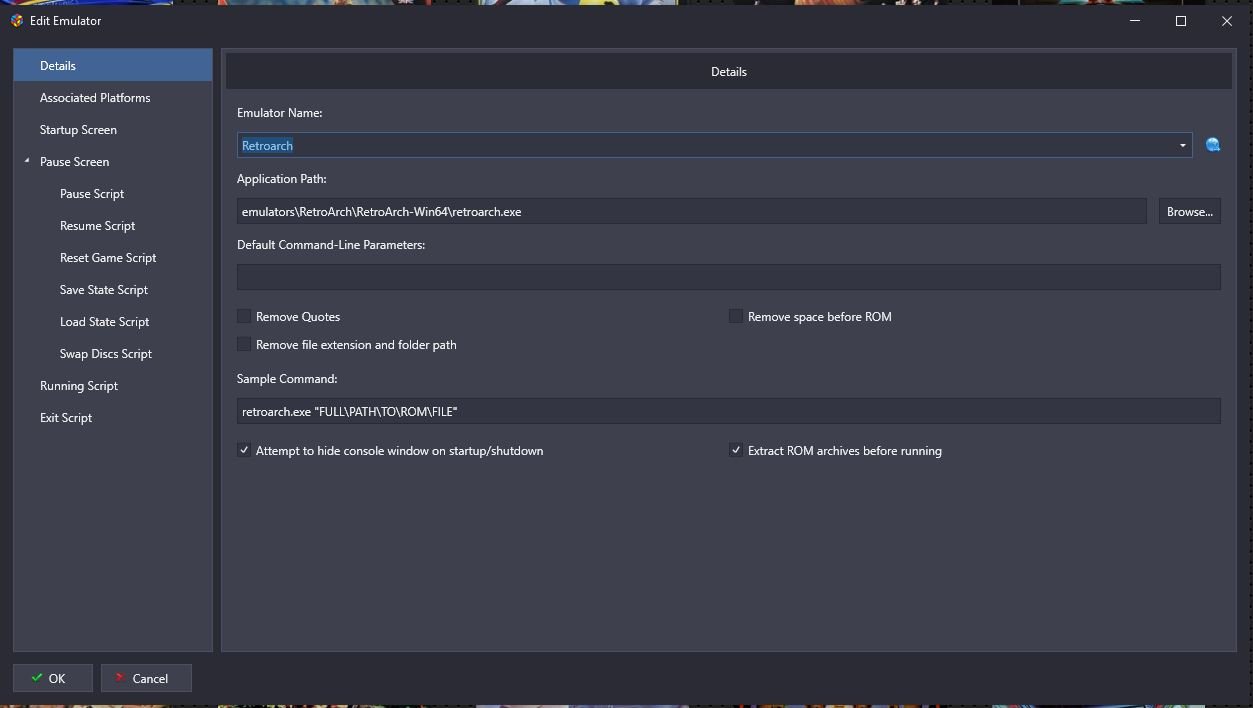
Task: Enable the Remove Quotes checkbox
Action: [244, 316]
